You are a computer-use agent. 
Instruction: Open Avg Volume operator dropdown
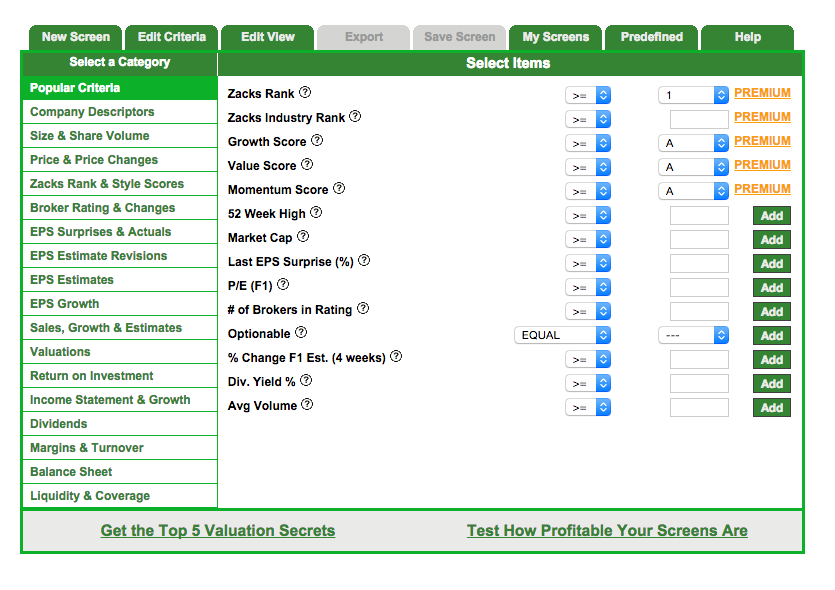(x=588, y=407)
